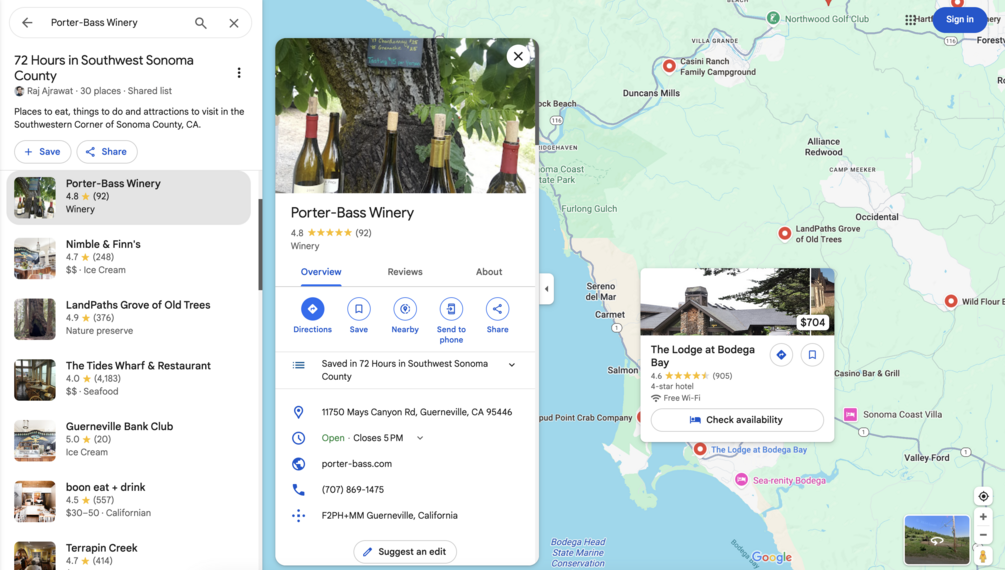The height and width of the screenshot is (570, 1005).
Task: Click Sonoma Coast Villa hotel marker
Action: pyautogui.click(x=851, y=414)
